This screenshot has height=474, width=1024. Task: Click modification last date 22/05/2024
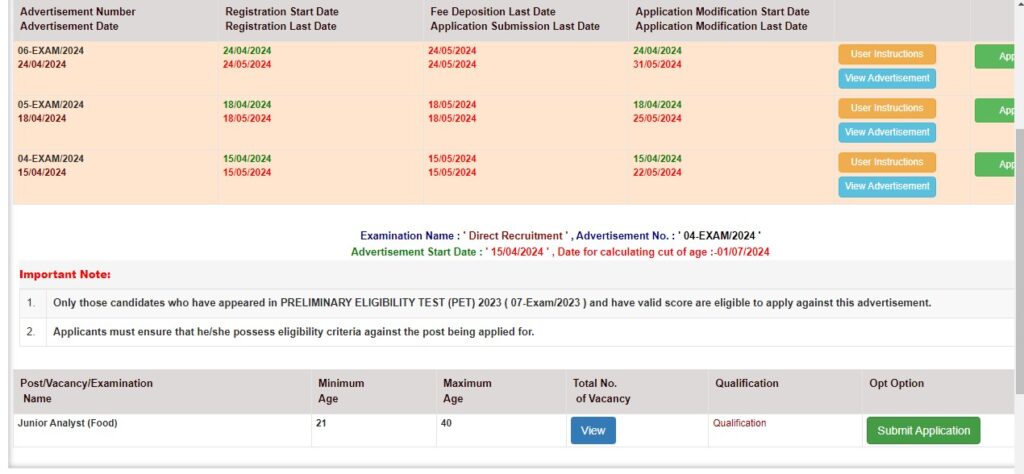657,172
